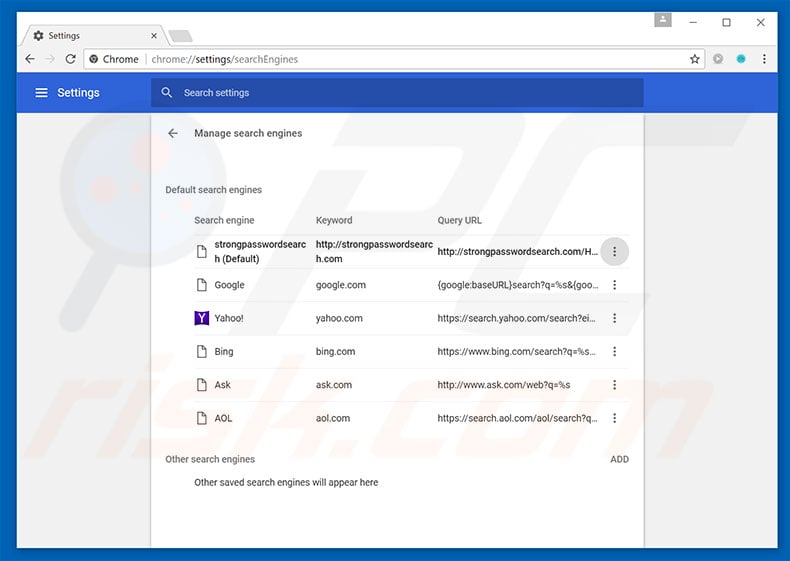790x561 pixels.
Task: Open more actions for AOL engine
Action: pyautogui.click(x=614, y=418)
